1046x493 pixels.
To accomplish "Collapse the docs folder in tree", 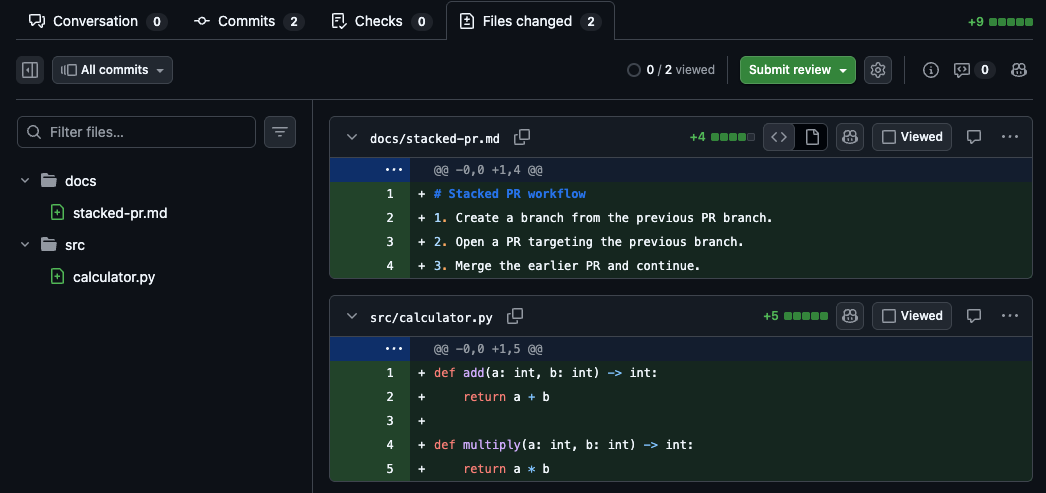I will tap(25, 181).
